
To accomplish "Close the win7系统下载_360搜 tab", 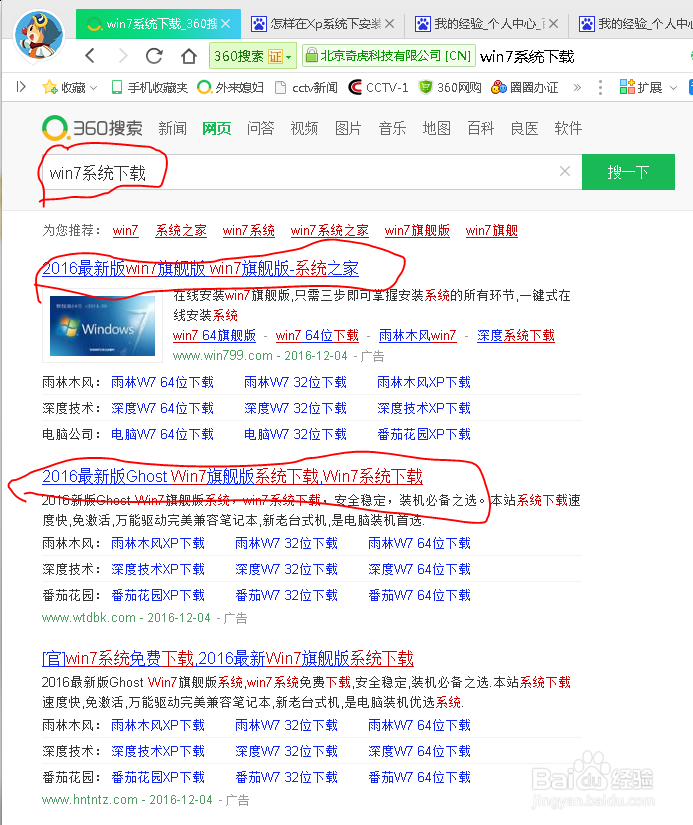I will (226, 24).
